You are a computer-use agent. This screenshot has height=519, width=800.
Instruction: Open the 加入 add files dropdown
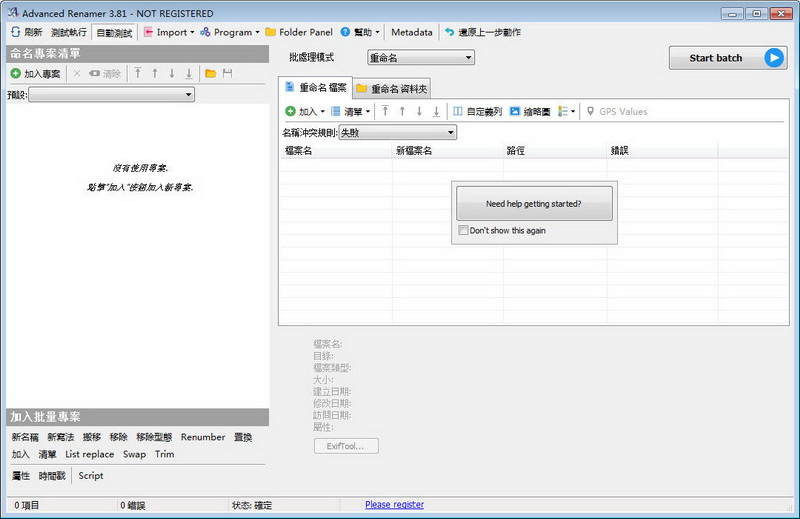pyautogui.click(x=305, y=112)
